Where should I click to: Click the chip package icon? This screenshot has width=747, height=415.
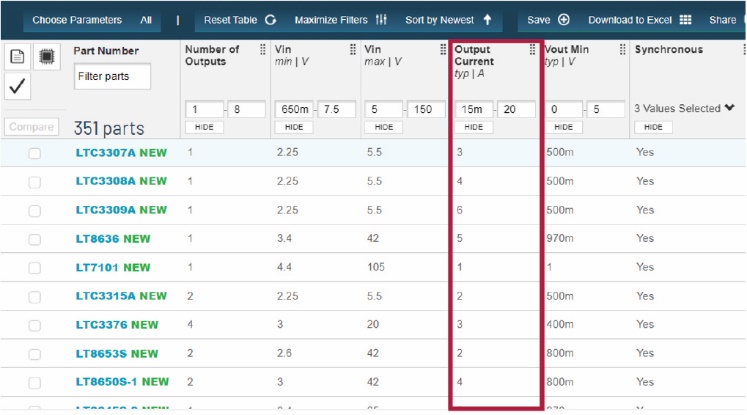coord(47,56)
